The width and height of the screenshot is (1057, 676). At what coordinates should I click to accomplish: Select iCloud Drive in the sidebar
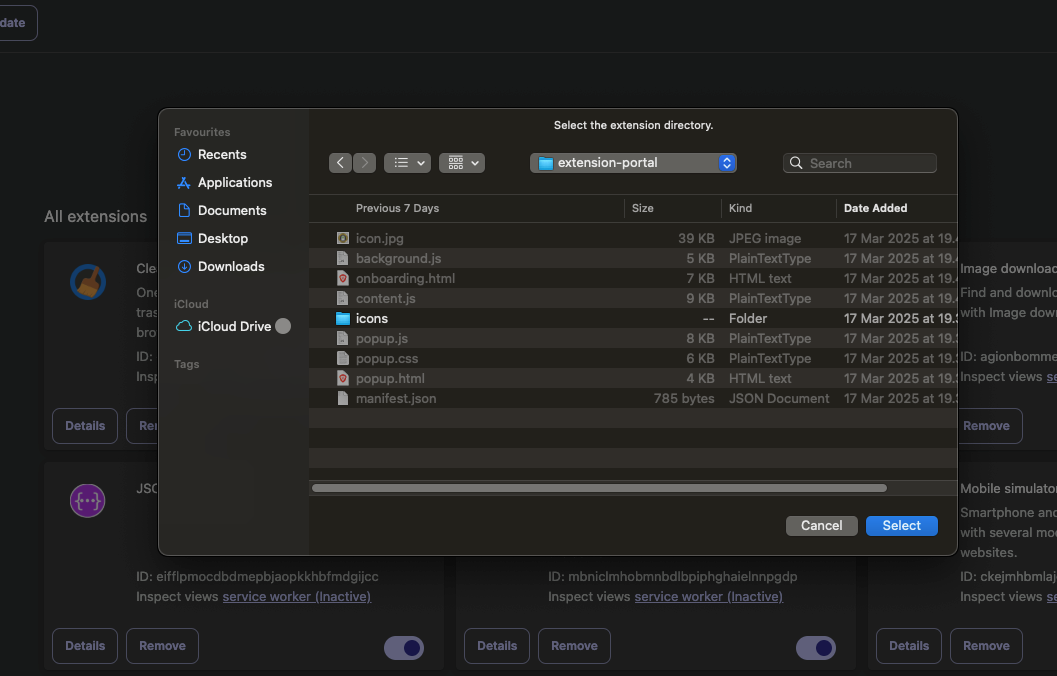point(234,326)
